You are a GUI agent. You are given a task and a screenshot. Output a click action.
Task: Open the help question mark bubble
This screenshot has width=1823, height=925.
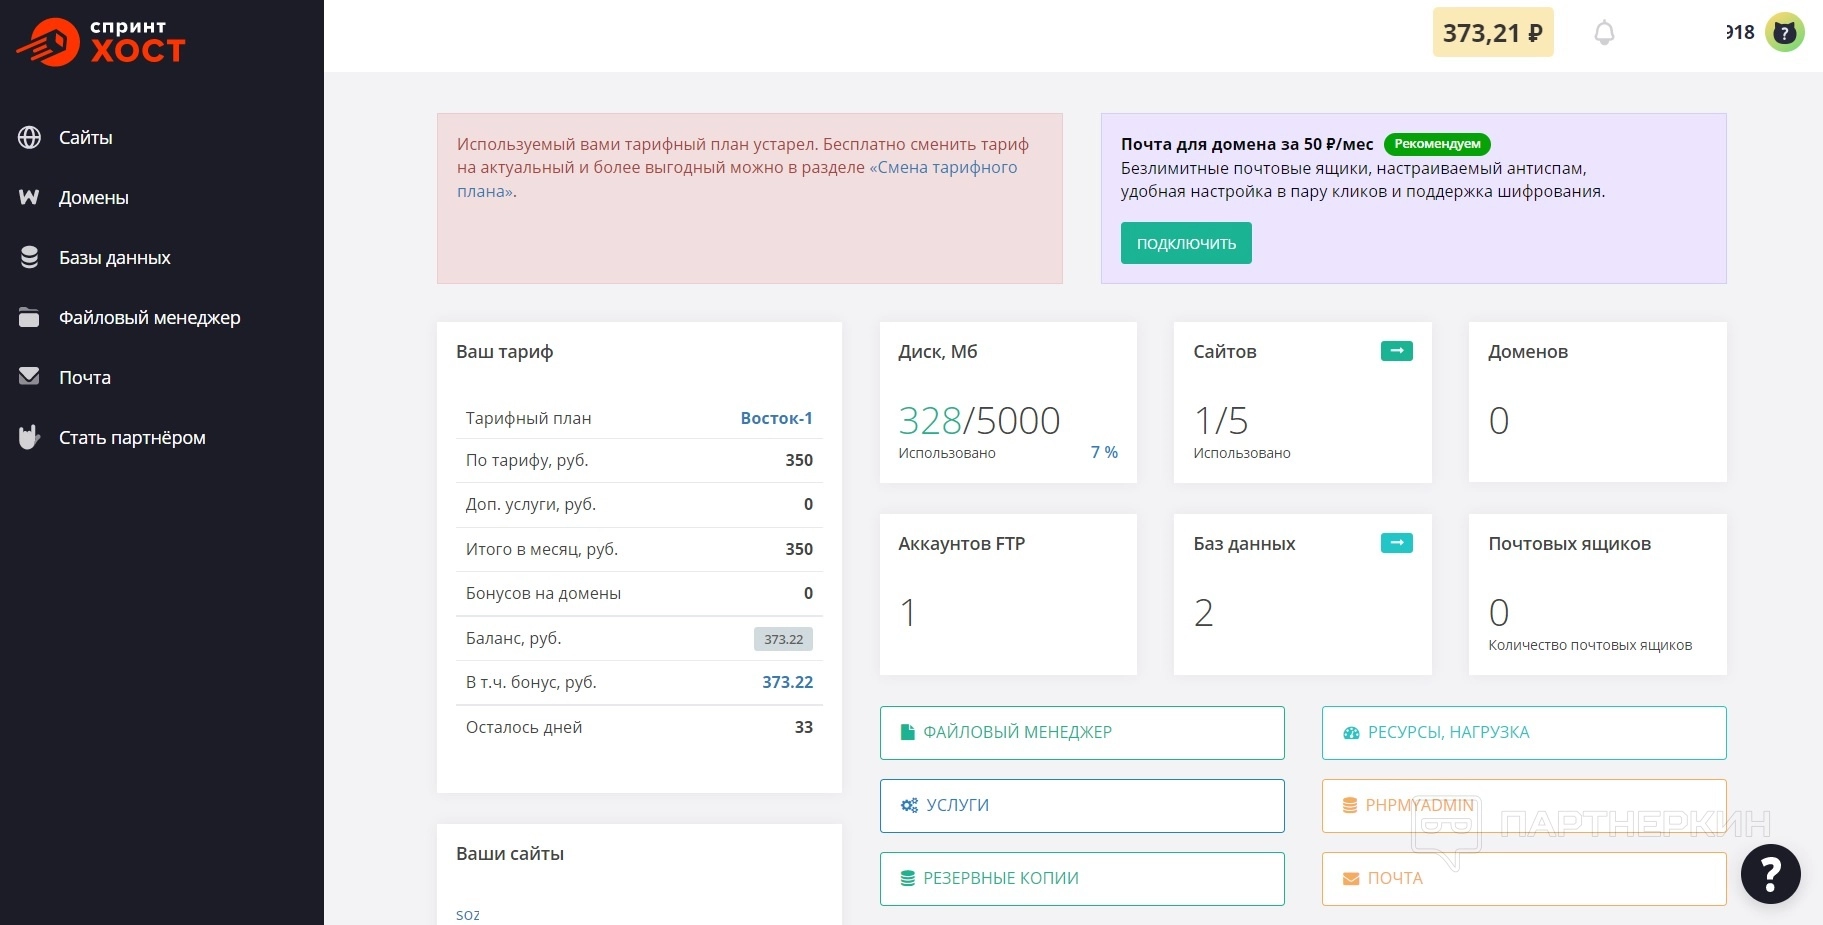[x=1770, y=874]
